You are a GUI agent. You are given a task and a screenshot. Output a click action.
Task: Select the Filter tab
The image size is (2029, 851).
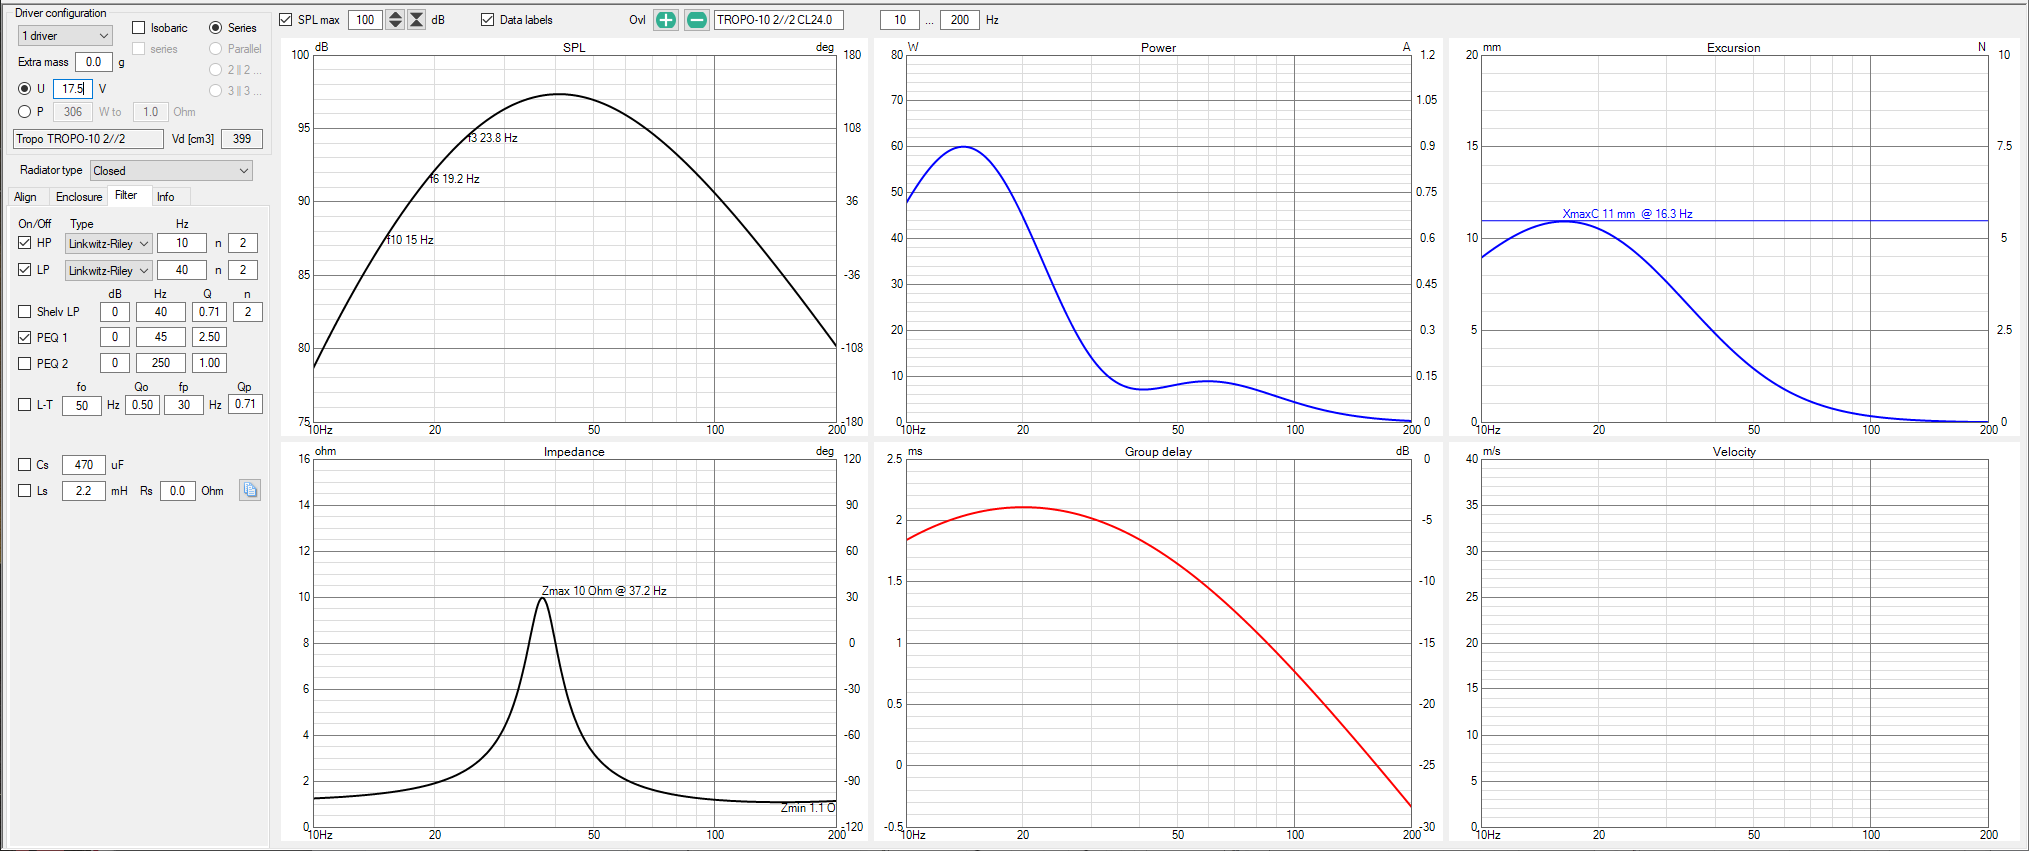click(126, 196)
